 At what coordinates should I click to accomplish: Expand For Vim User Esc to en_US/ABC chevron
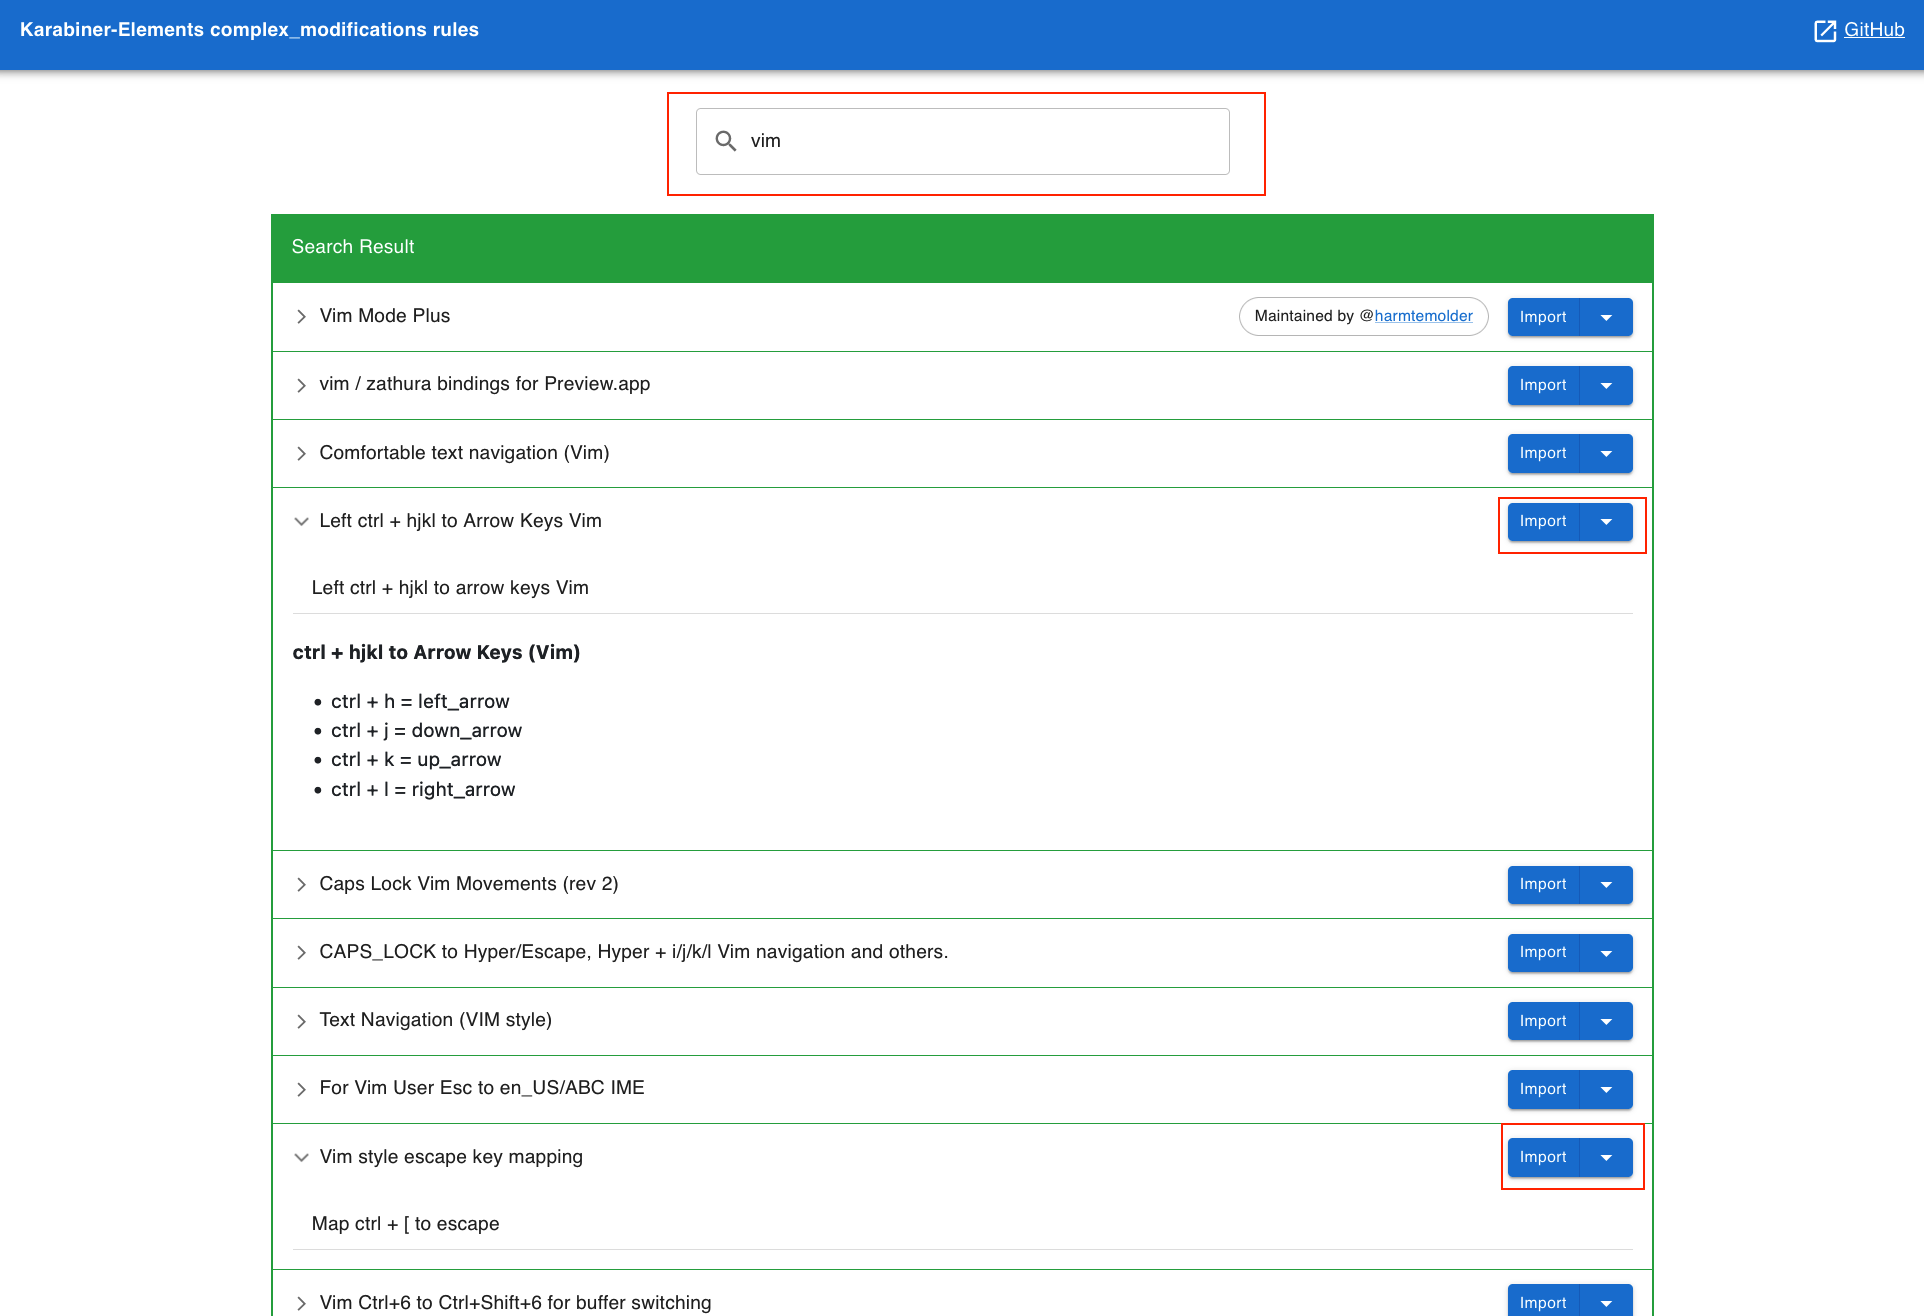pos(301,1089)
